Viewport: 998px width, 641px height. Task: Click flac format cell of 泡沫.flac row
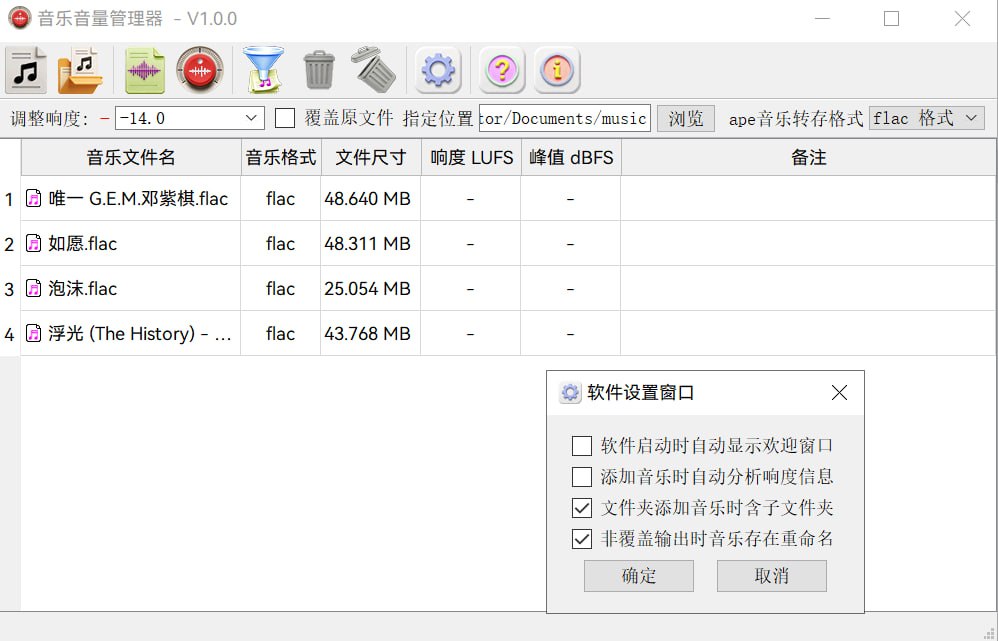281,288
